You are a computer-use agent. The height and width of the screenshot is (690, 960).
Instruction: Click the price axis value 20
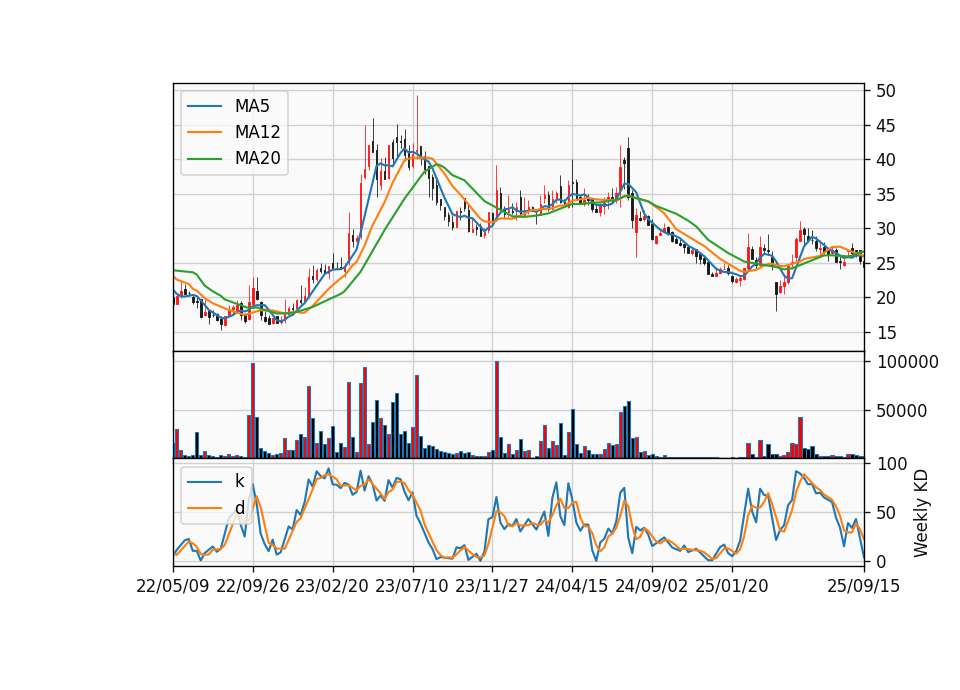(x=886, y=299)
